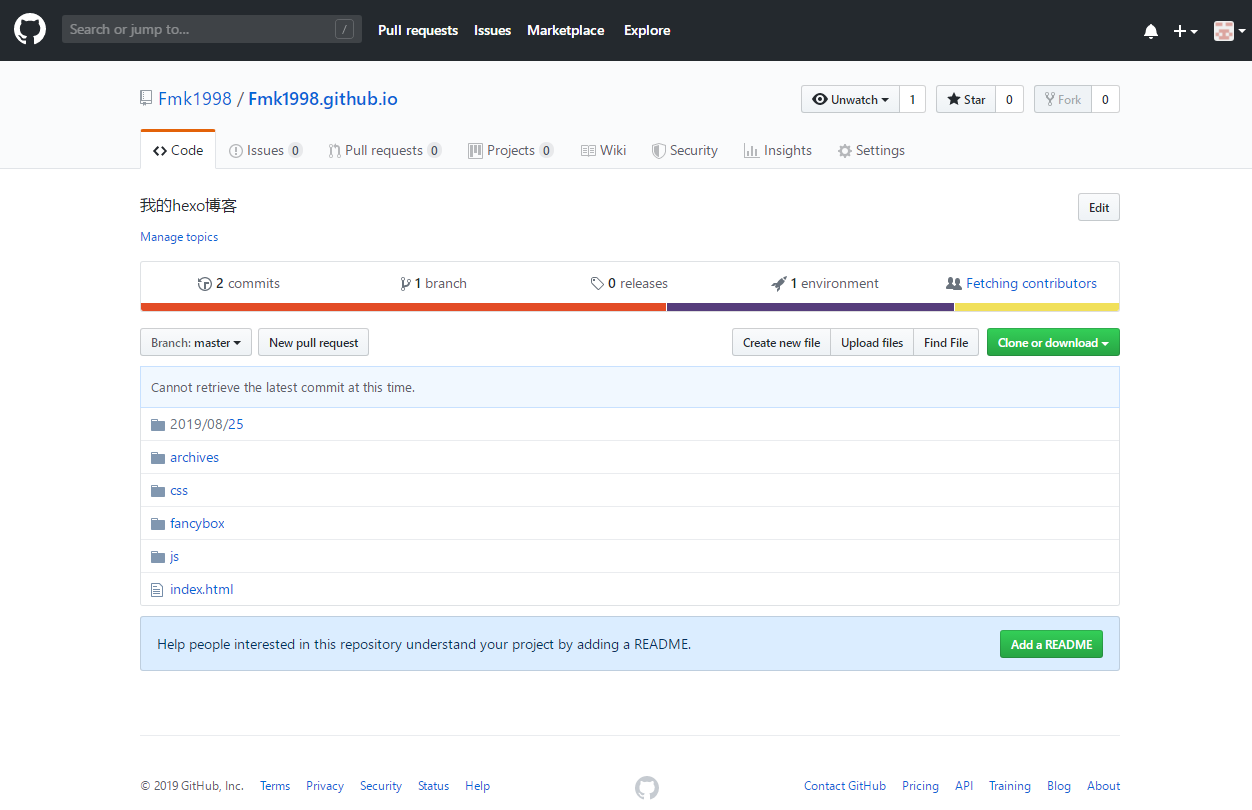
Task: Click the Fetching contributors link
Action: tap(1021, 283)
